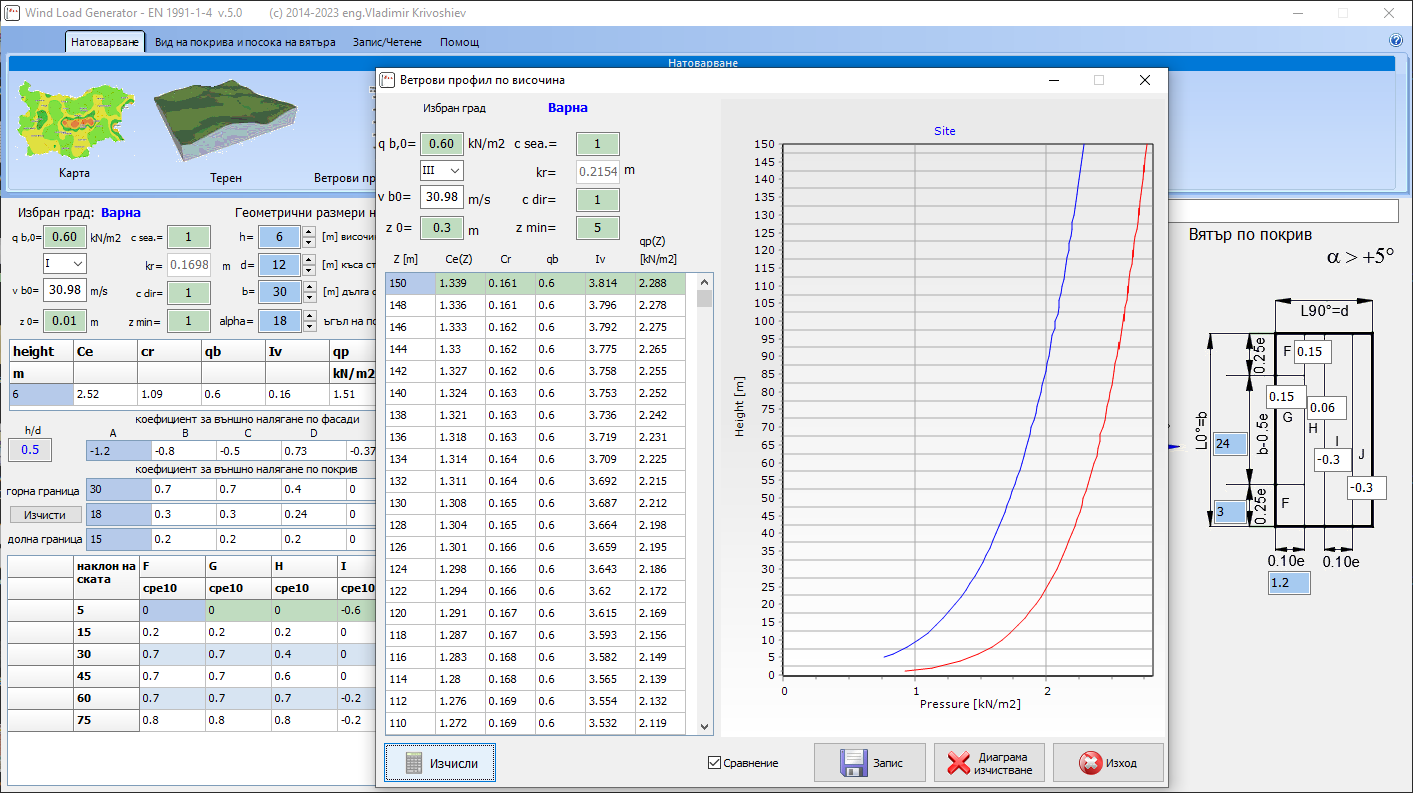
Task: Save results with the Запис floppy button
Action: pos(869,763)
